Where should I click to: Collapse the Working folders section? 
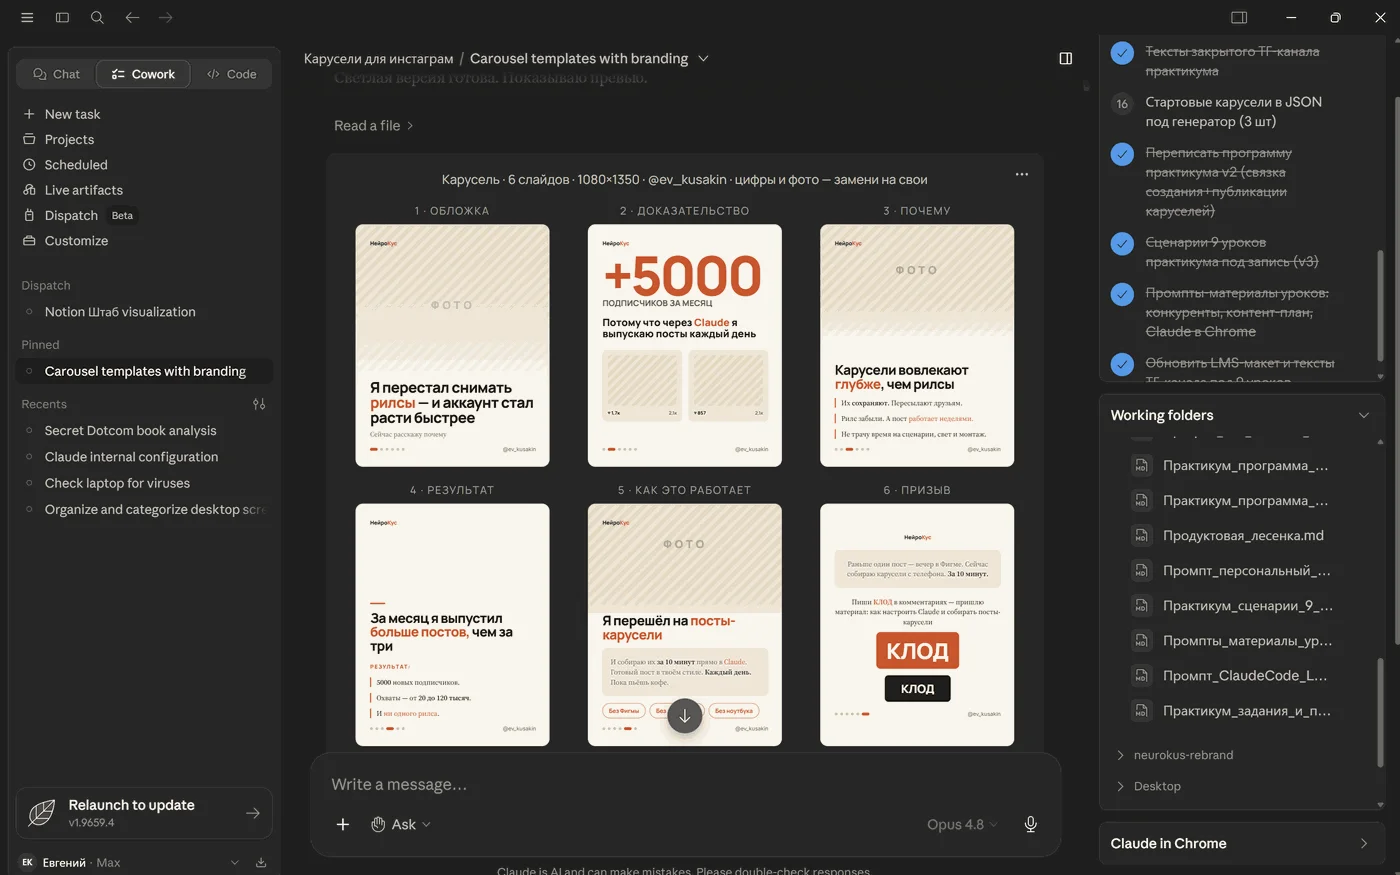(1363, 415)
